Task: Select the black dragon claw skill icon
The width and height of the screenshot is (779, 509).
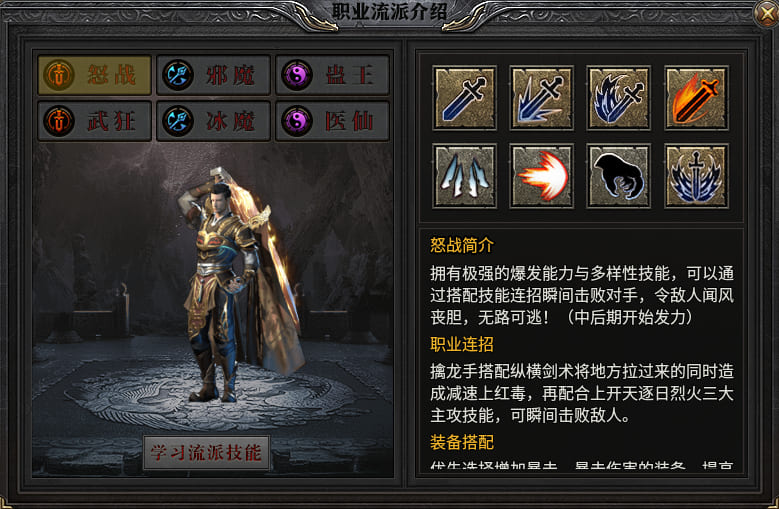Action: tap(619, 176)
